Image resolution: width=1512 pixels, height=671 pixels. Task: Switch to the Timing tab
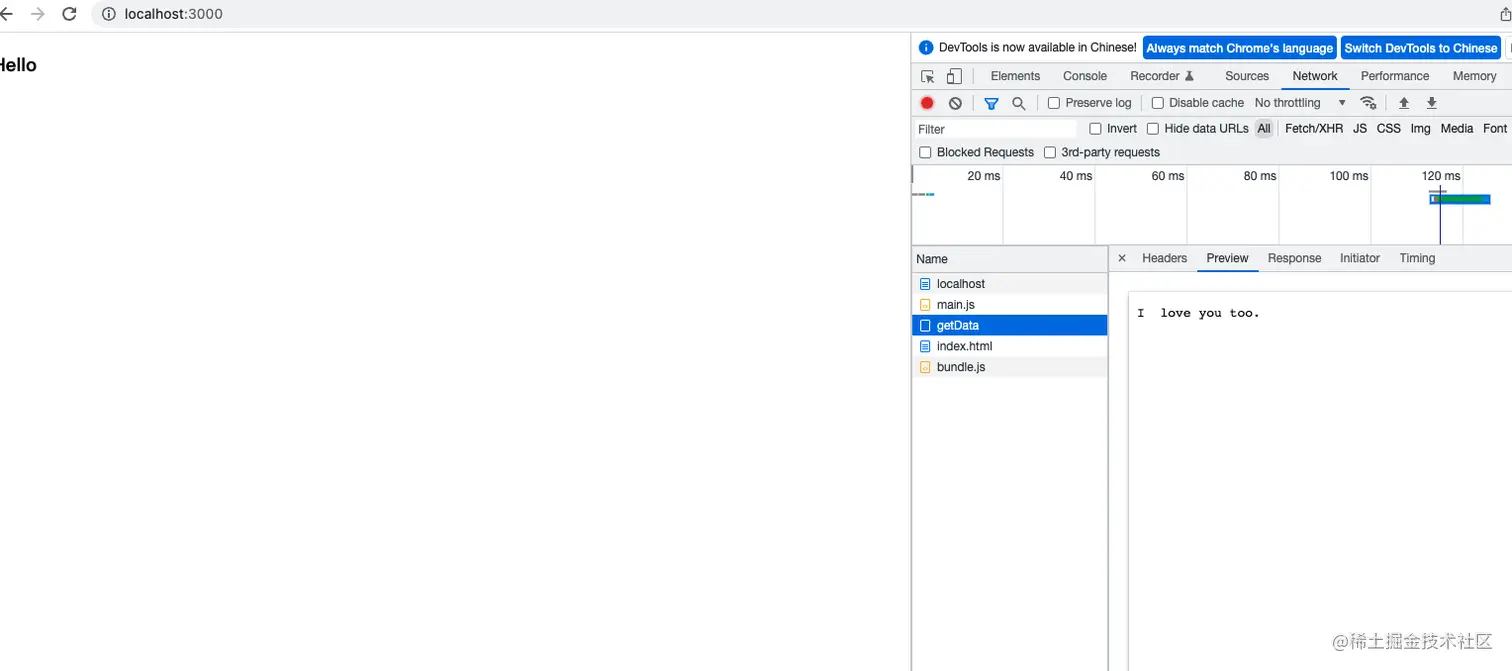(1417, 258)
